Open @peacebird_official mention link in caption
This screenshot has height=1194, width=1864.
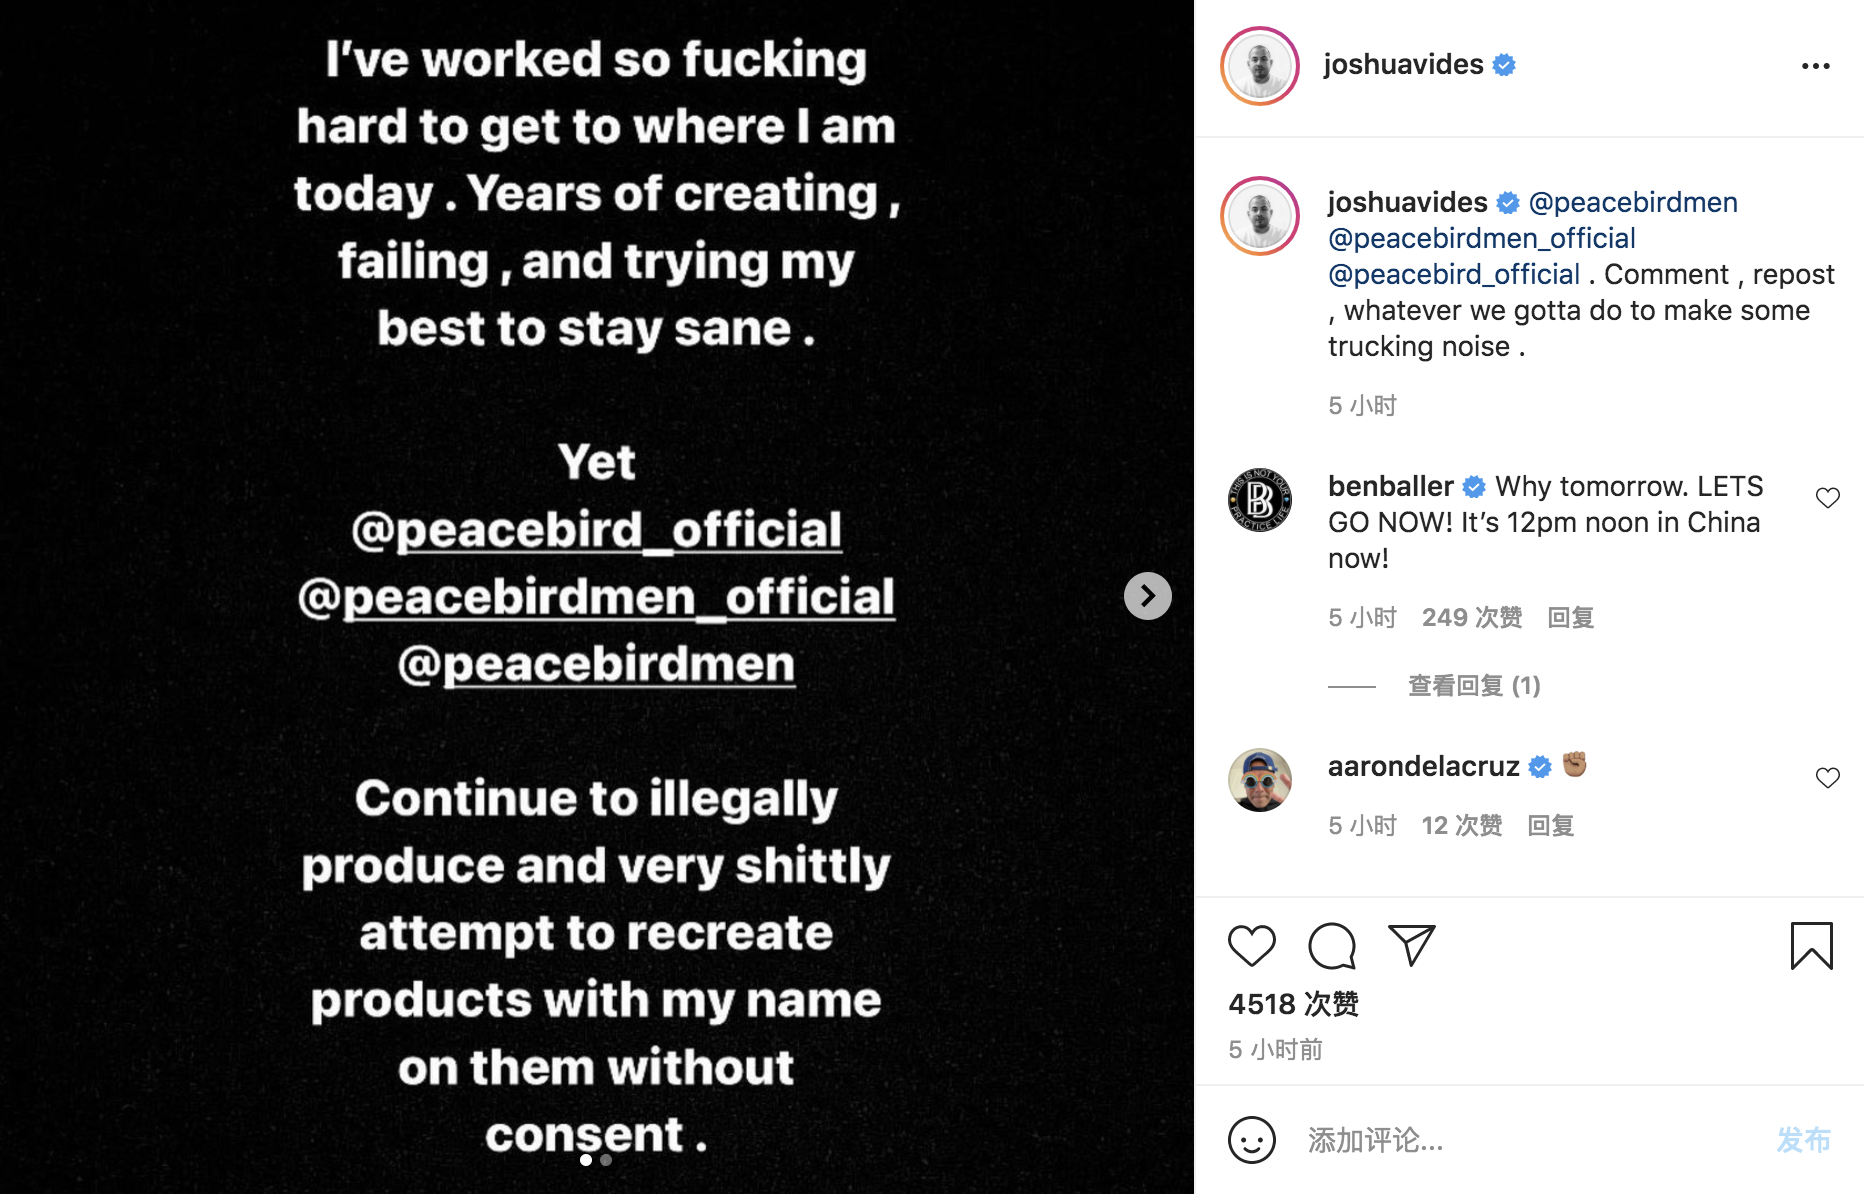point(1453,274)
